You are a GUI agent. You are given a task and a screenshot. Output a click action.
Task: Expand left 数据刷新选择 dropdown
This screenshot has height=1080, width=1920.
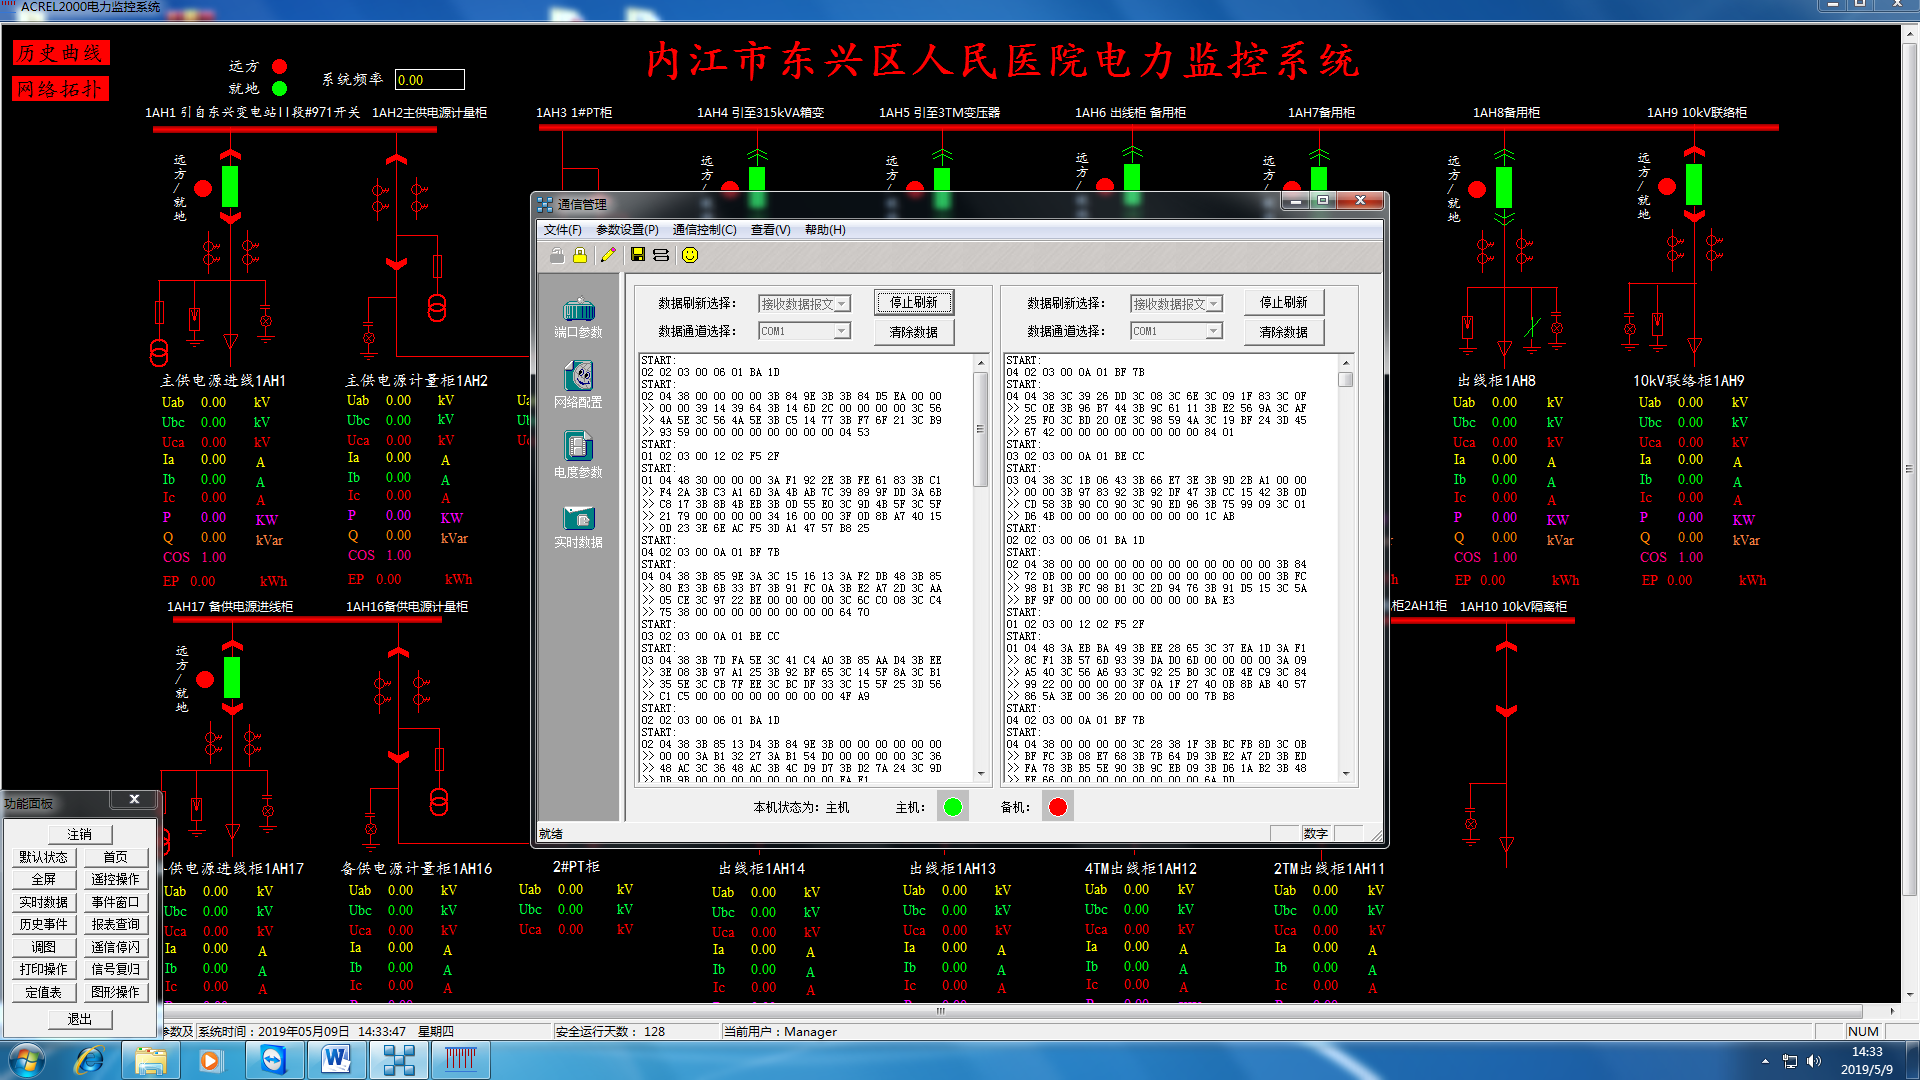842,303
